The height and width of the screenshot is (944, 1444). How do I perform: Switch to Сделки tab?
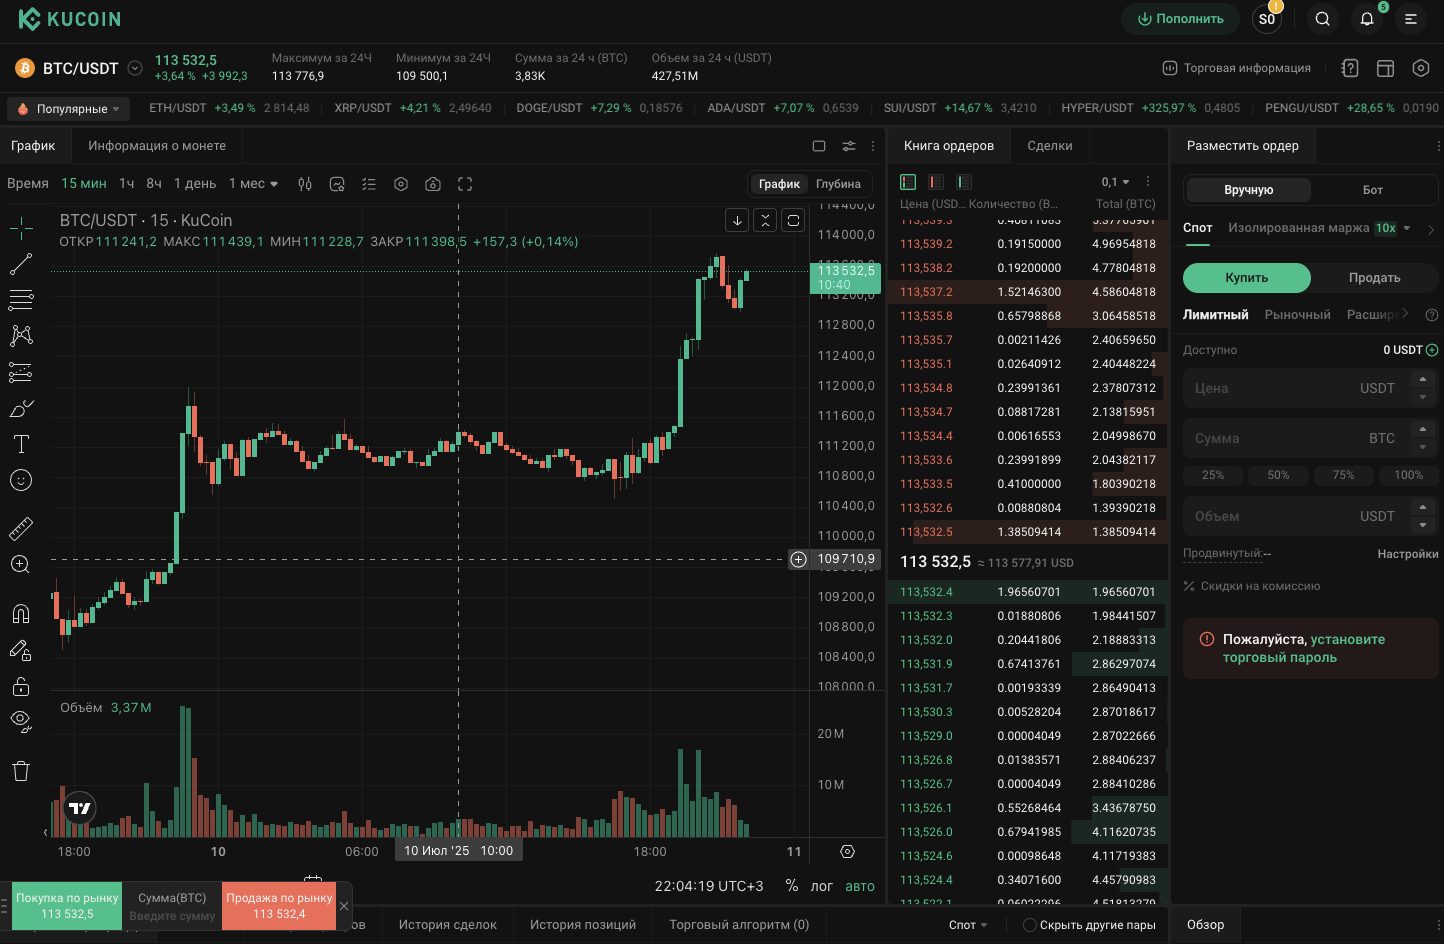[1050, 146]
